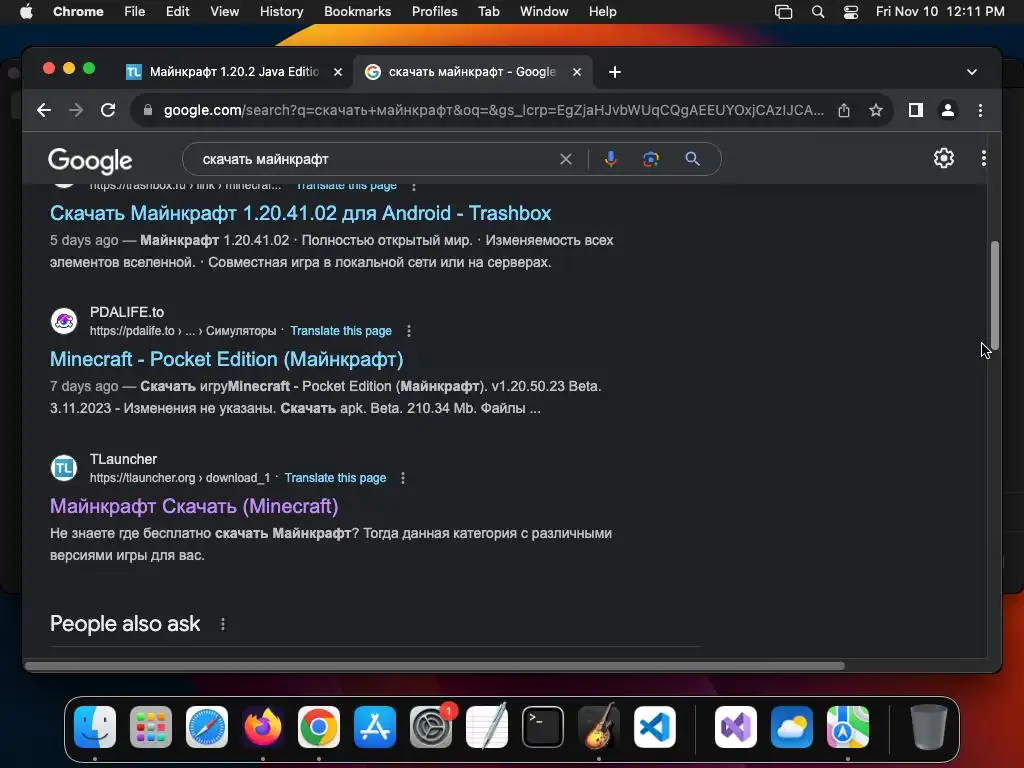Open People also ask options menu
This screenshot has width=1024, height=768.
[x=223, y=624]
